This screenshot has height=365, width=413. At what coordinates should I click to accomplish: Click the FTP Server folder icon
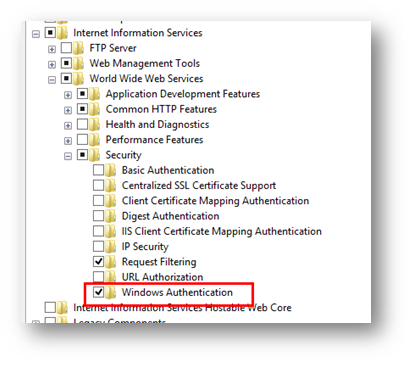[x=78, y=48]
